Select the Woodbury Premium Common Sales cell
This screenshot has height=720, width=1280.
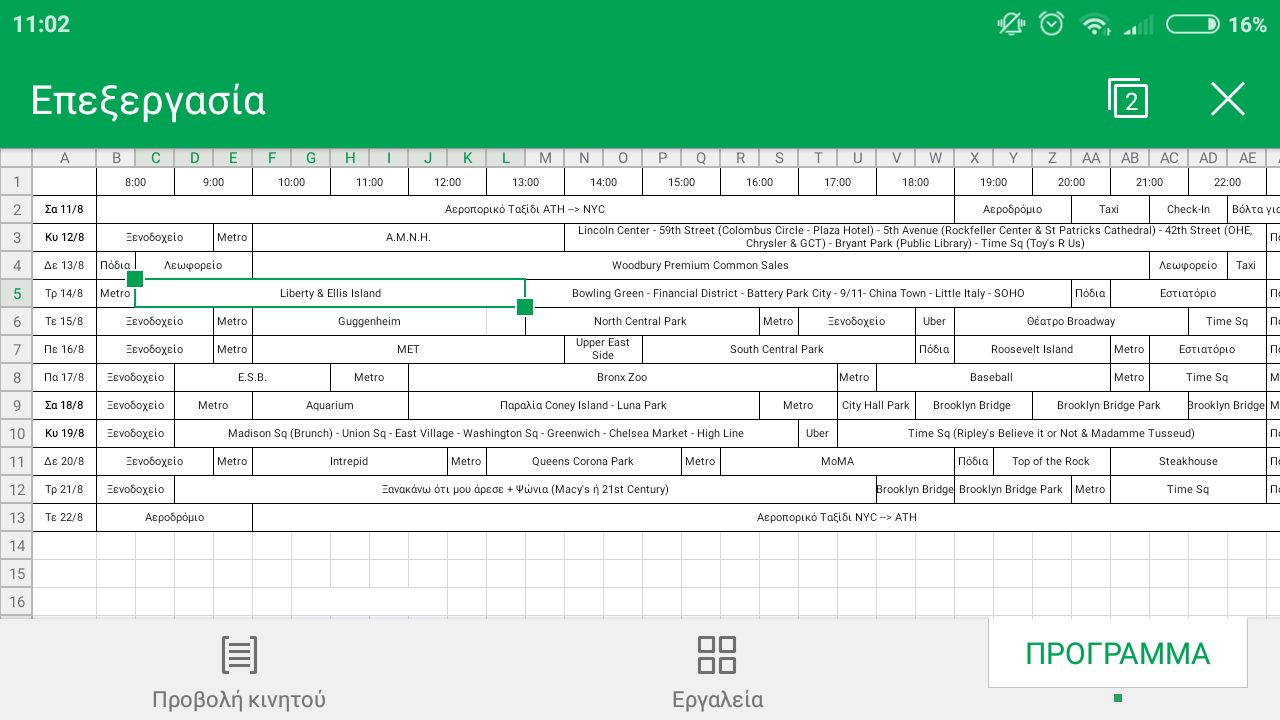(700, 265)
